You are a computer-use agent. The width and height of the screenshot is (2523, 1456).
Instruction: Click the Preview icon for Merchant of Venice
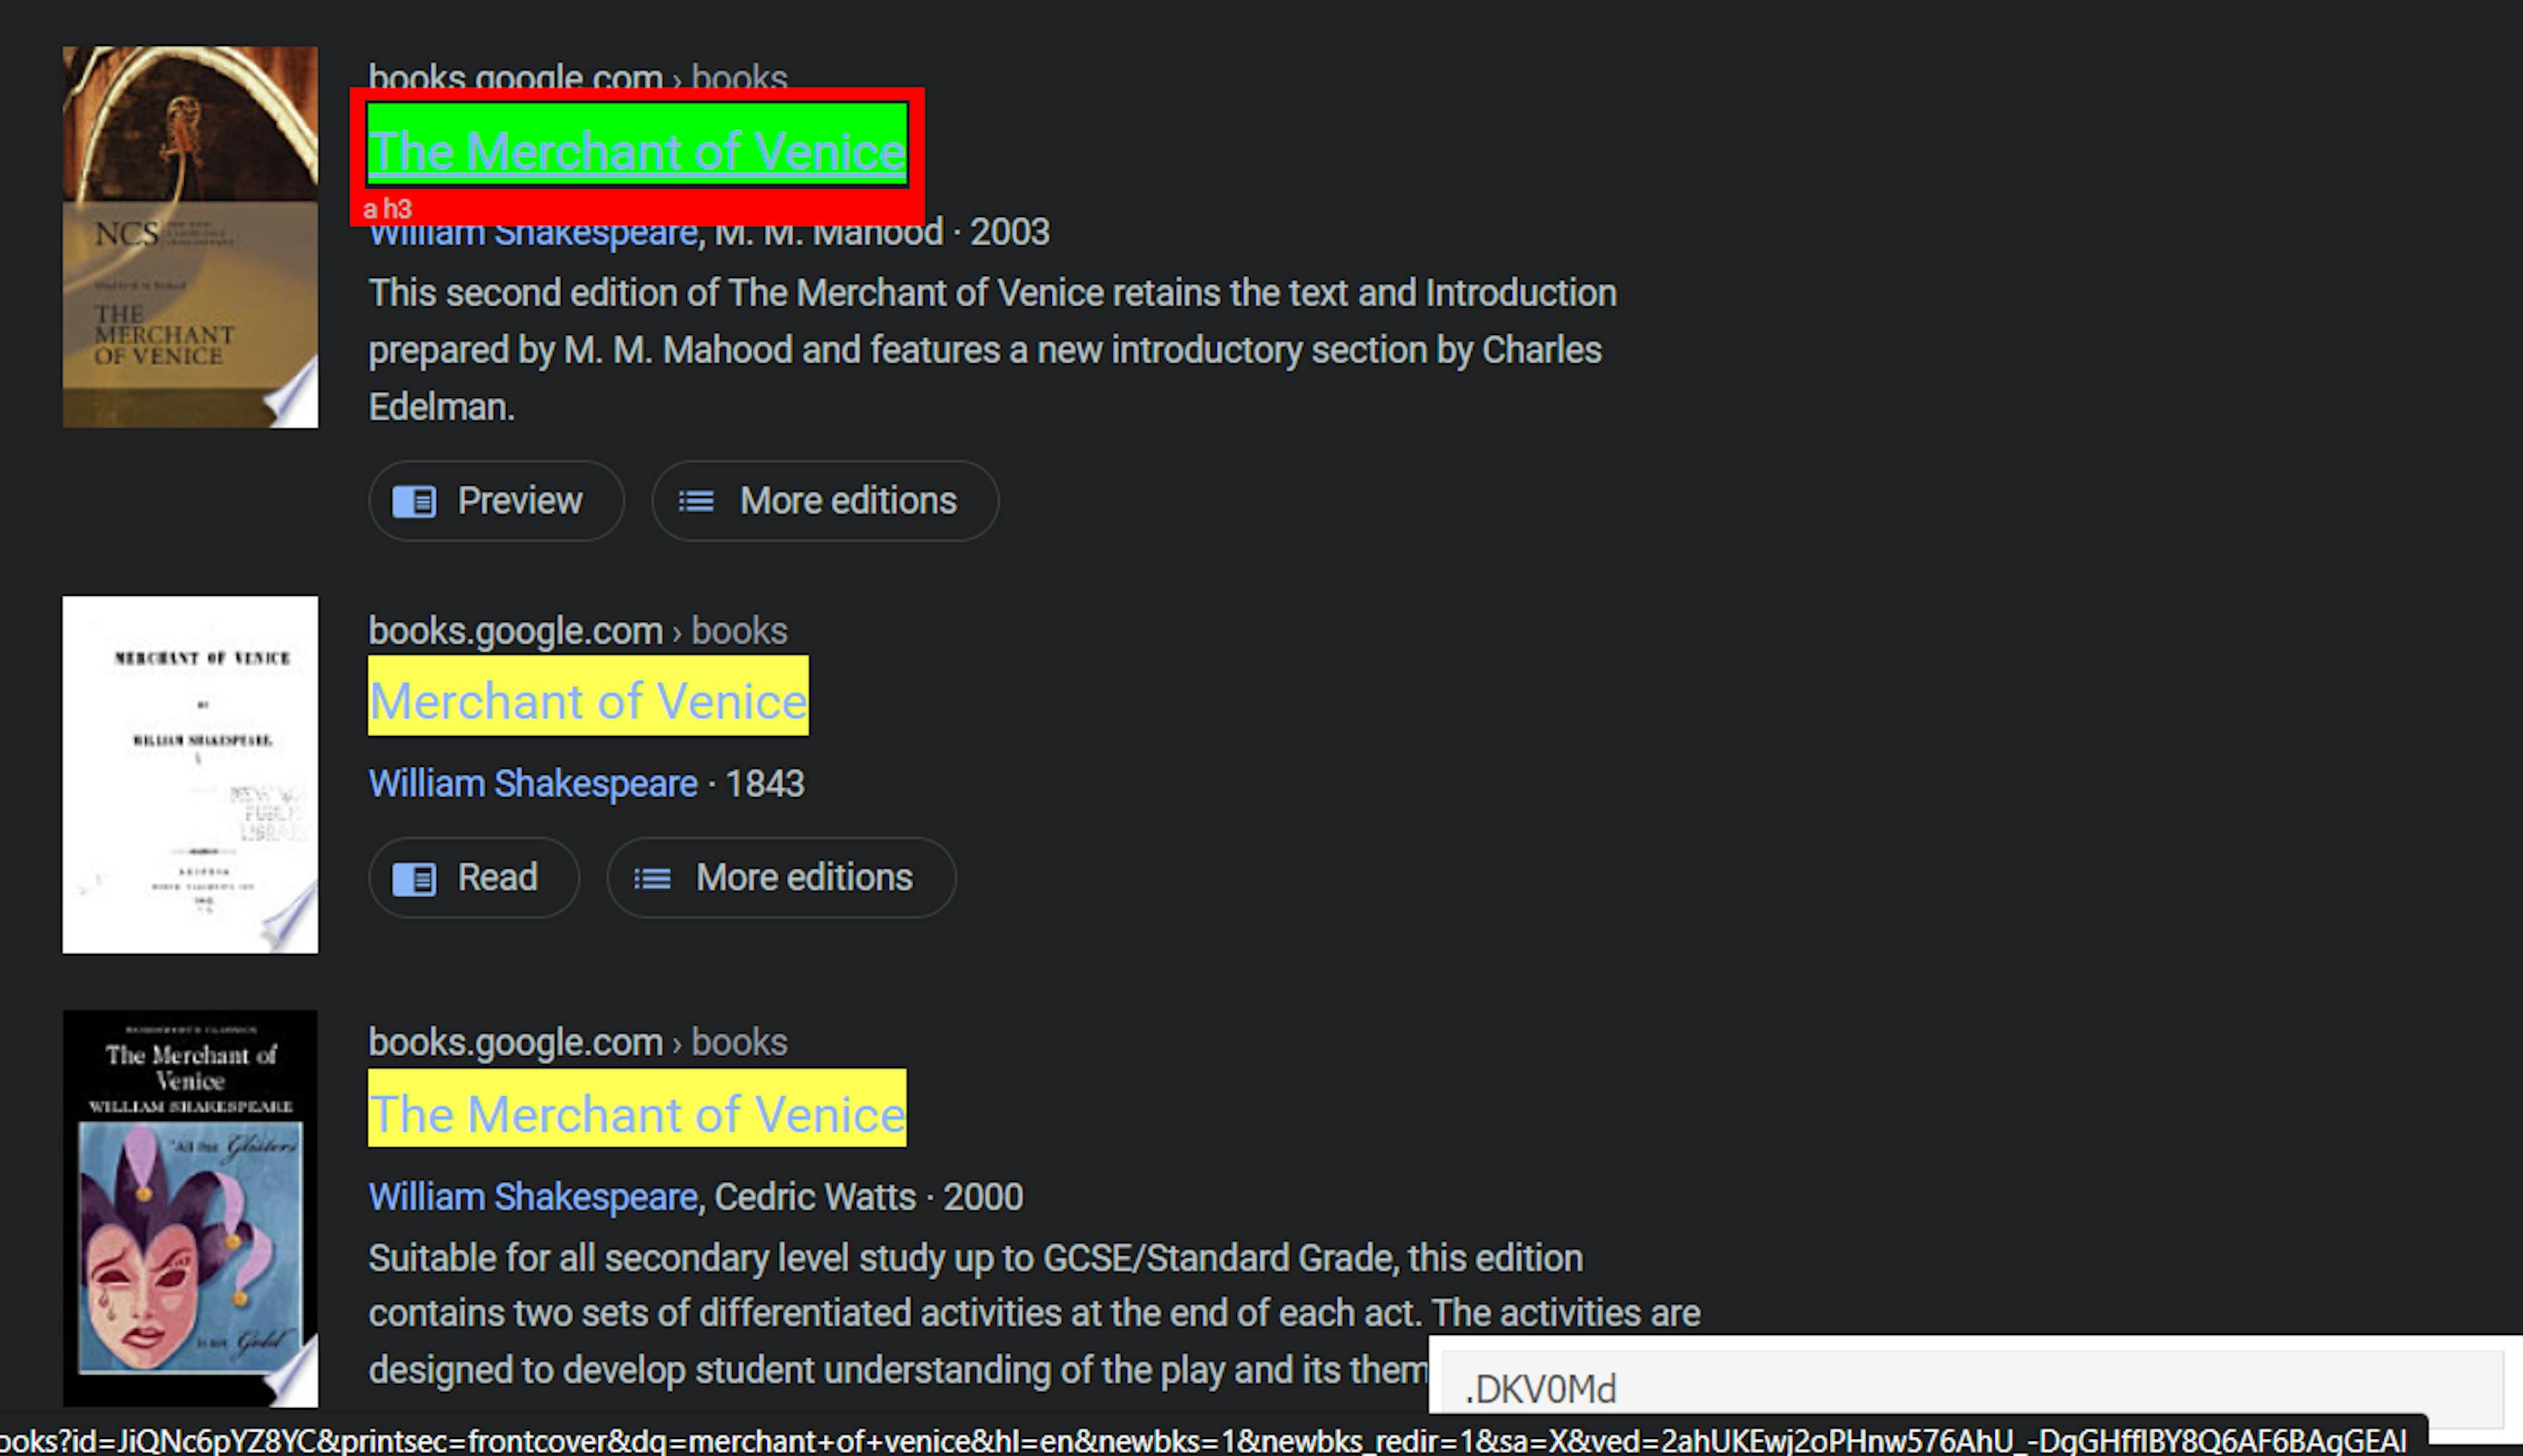(416, 501)
